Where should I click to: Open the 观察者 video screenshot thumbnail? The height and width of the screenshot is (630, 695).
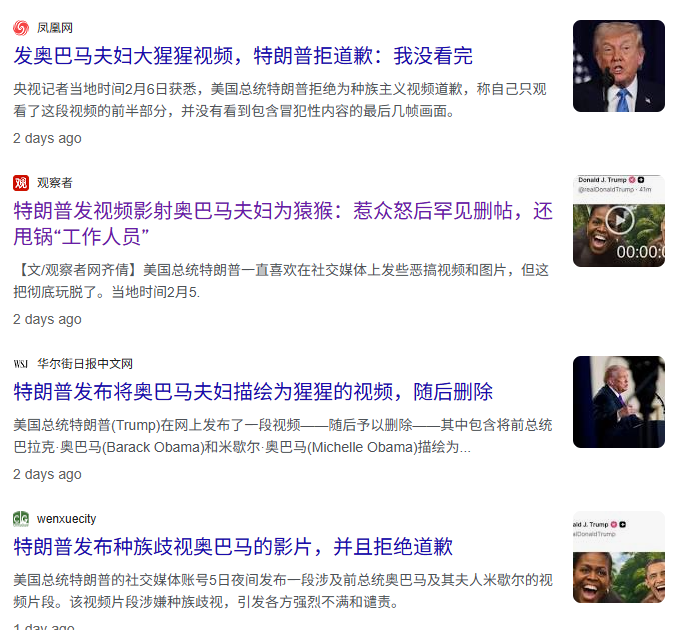pos(619,221)
